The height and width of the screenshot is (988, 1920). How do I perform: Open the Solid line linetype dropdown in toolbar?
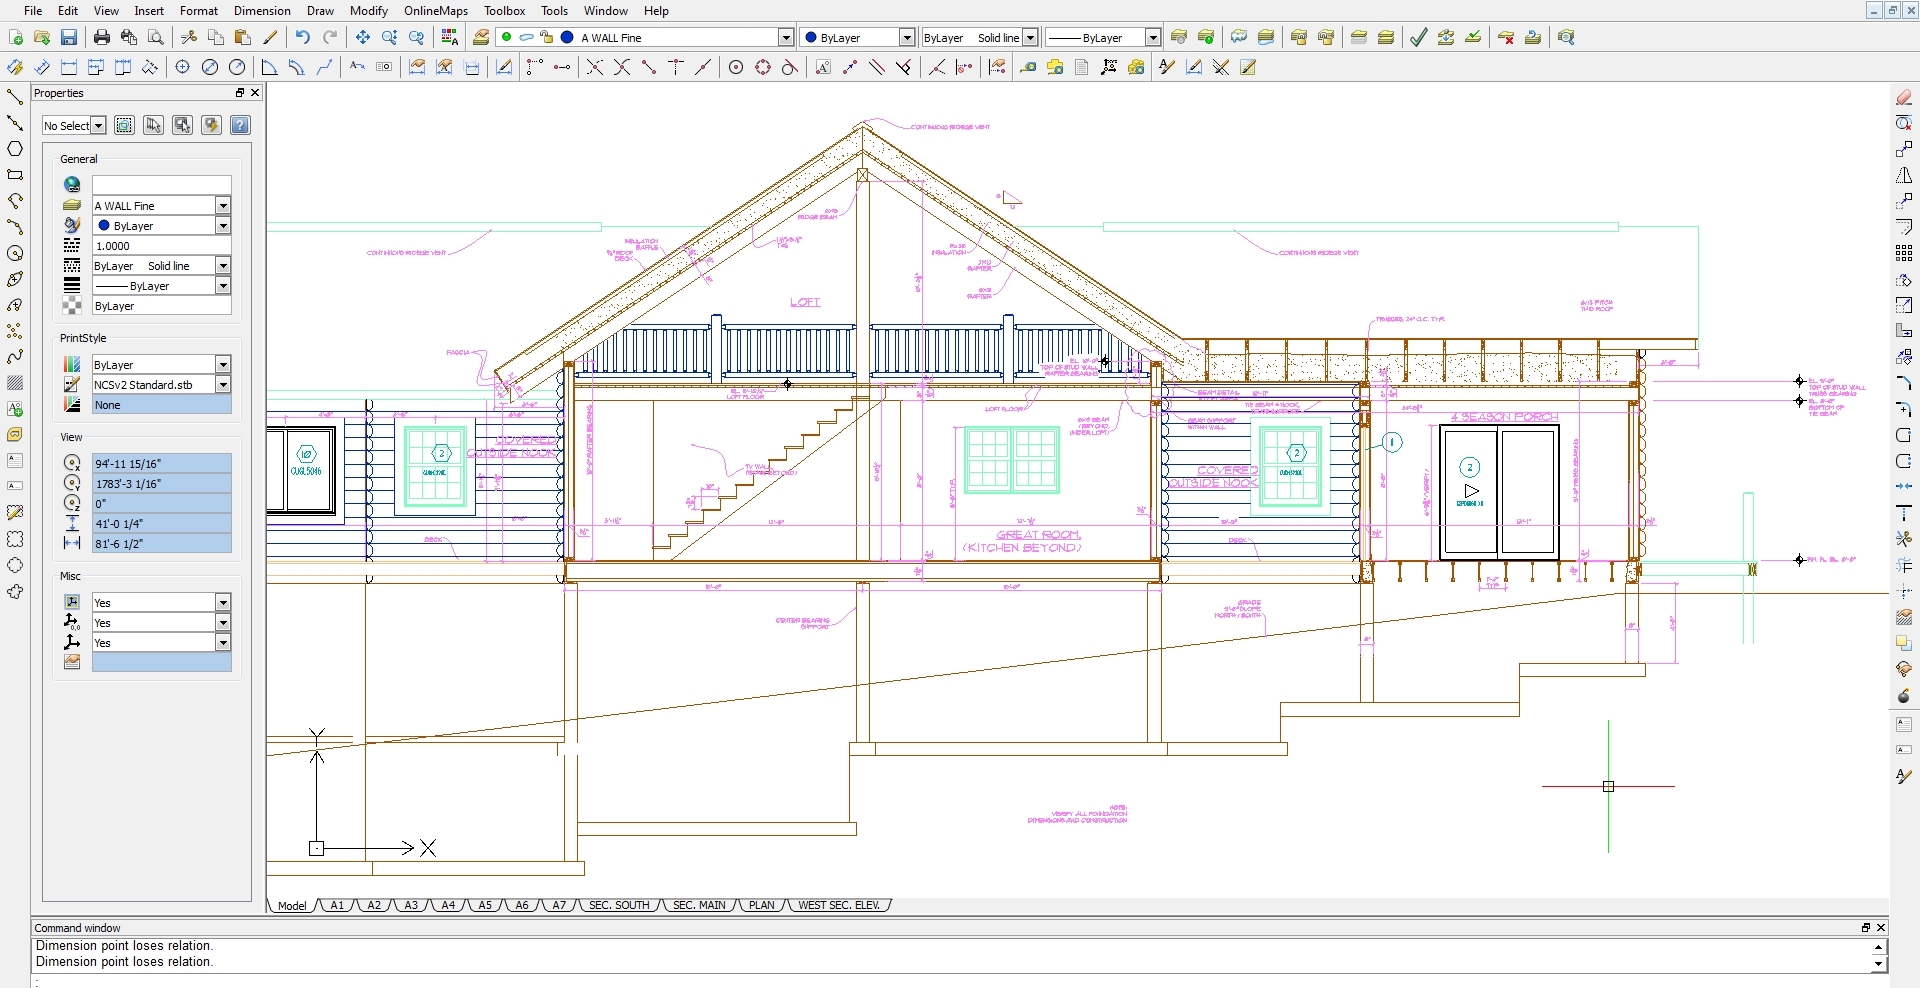[1031, 37]
